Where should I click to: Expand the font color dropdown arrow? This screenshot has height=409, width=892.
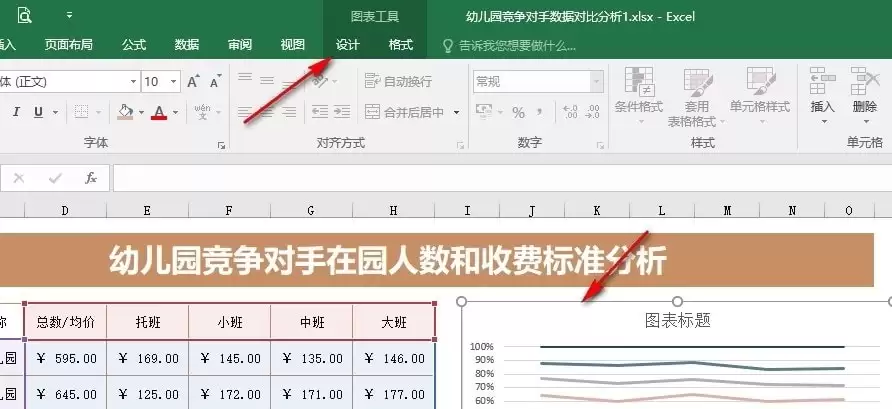point(175,112)
